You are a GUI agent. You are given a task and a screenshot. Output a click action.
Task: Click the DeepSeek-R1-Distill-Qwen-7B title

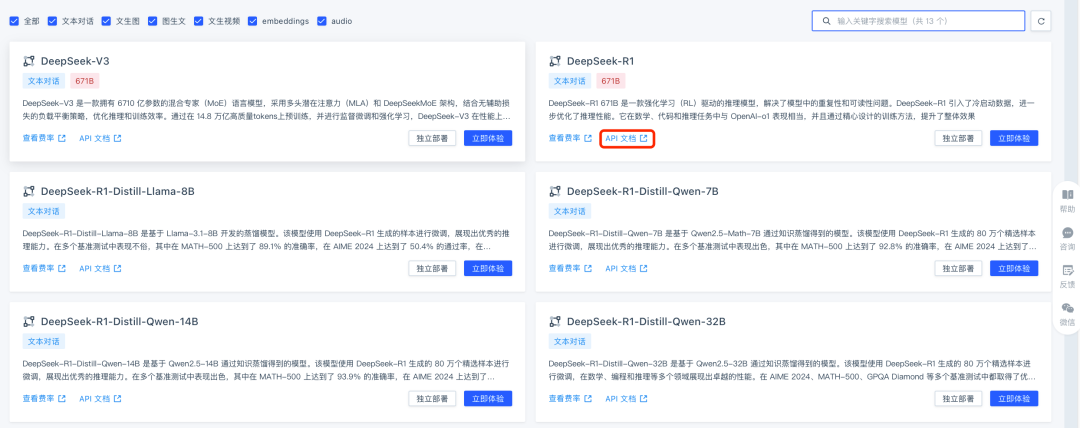coord(643,191)
